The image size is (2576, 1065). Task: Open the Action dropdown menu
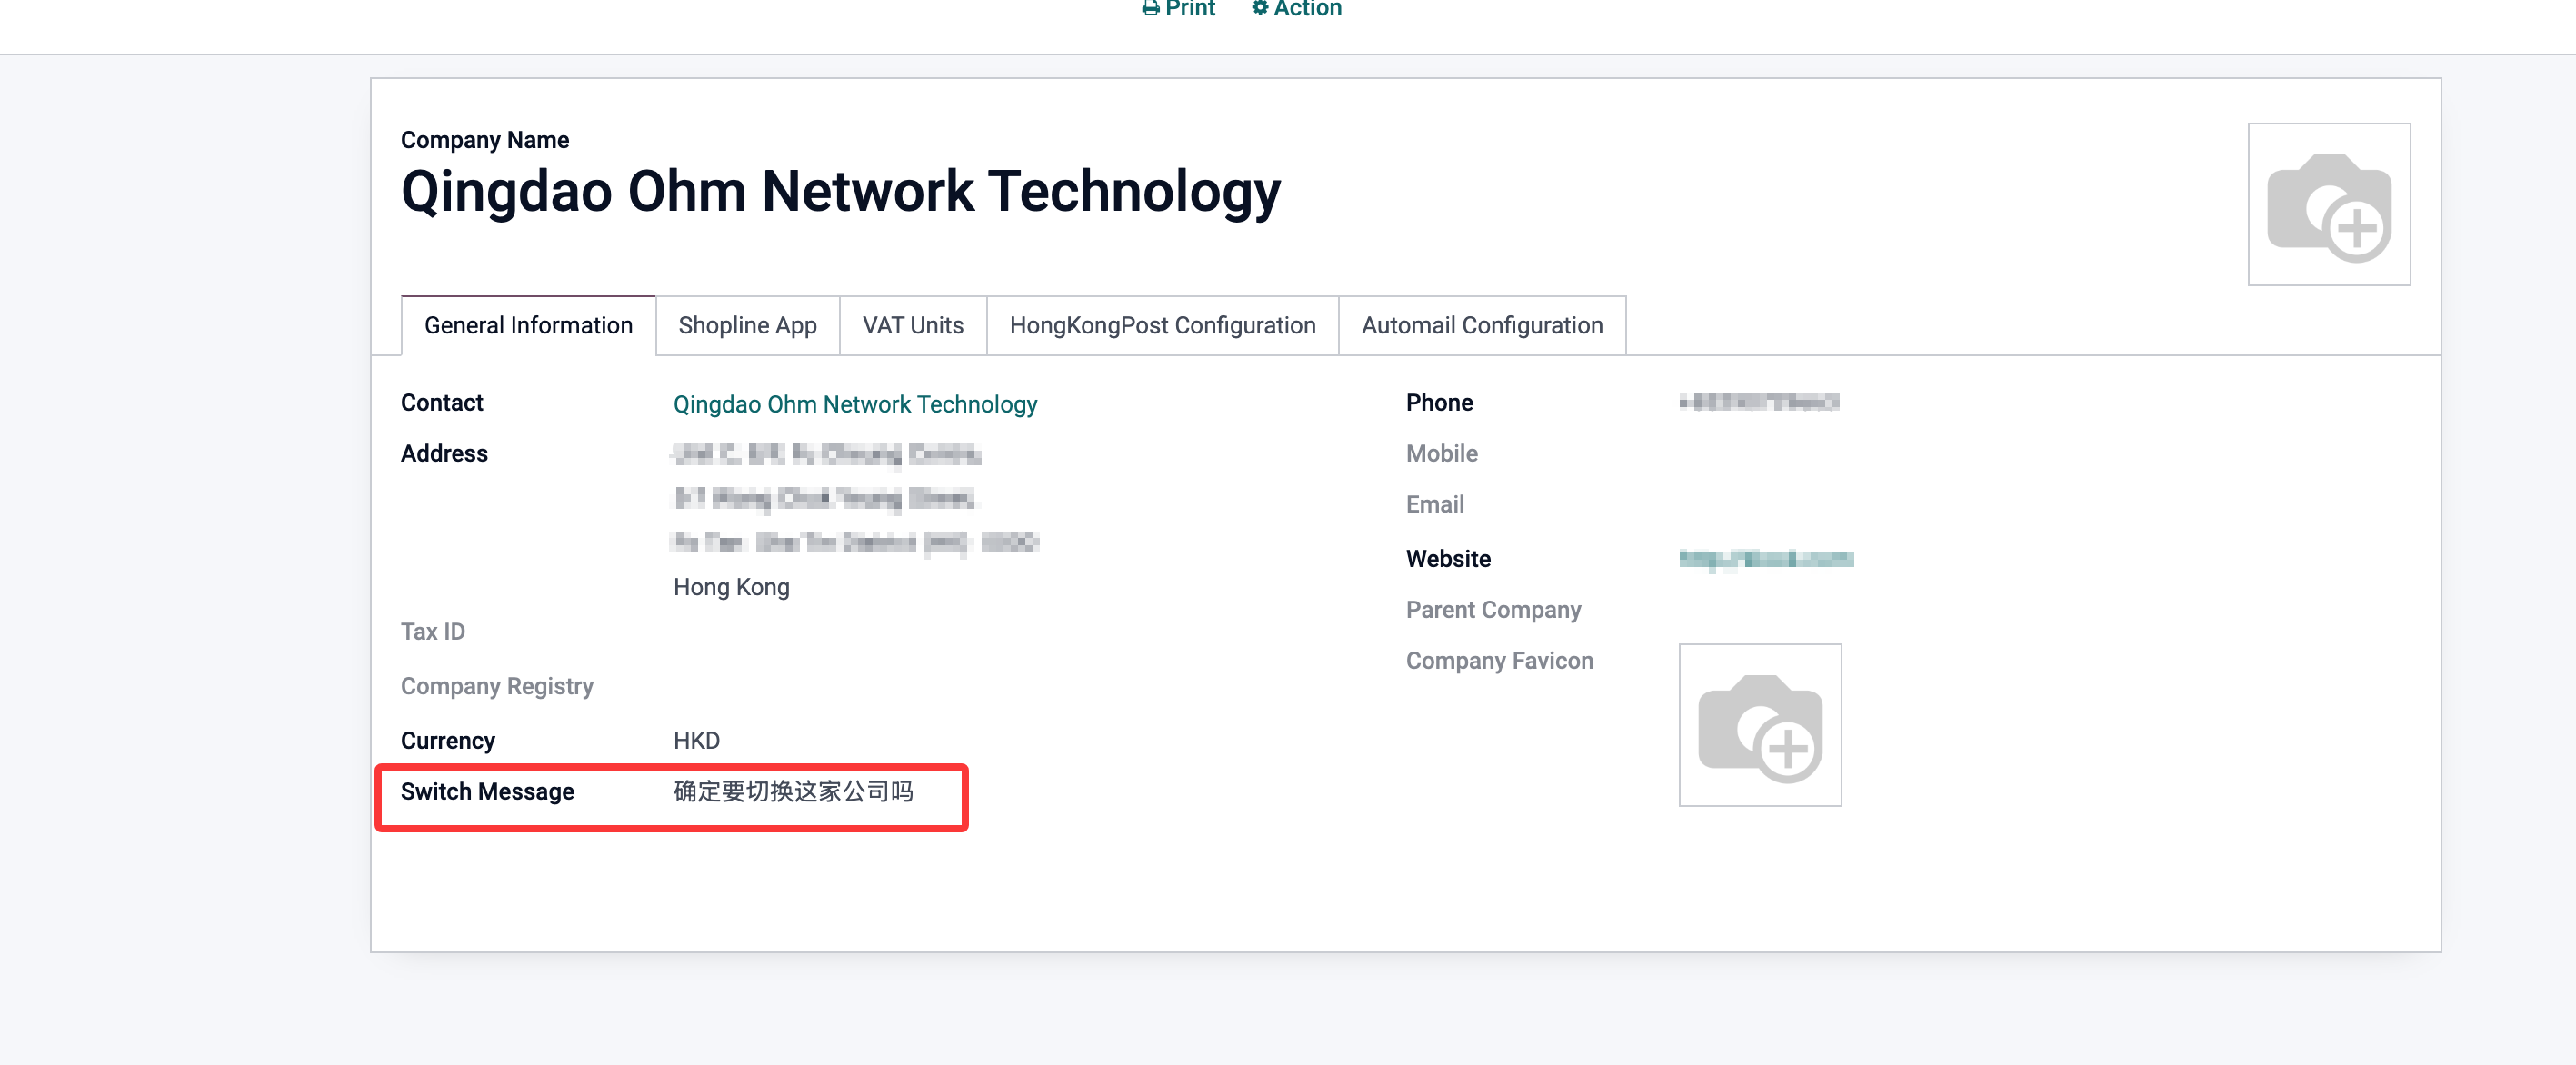pos(1306,9)
